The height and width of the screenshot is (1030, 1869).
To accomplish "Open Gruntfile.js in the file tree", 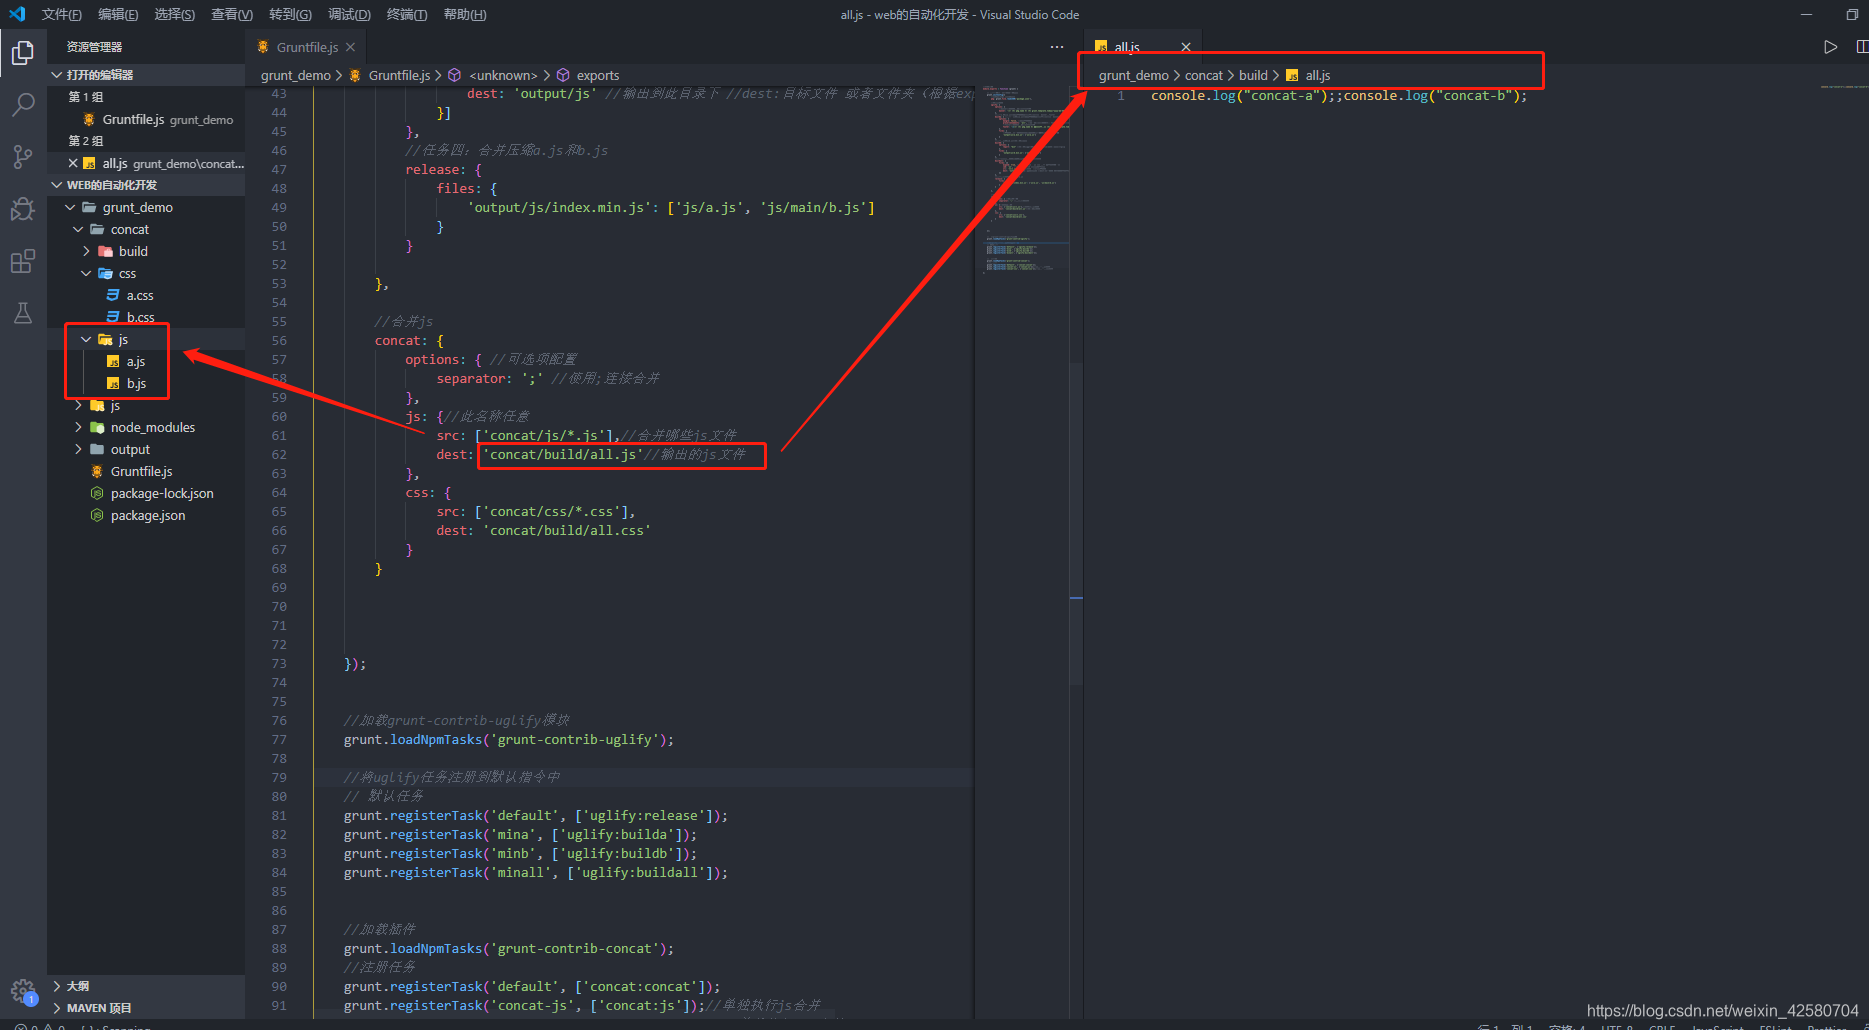I will (146, 471).
